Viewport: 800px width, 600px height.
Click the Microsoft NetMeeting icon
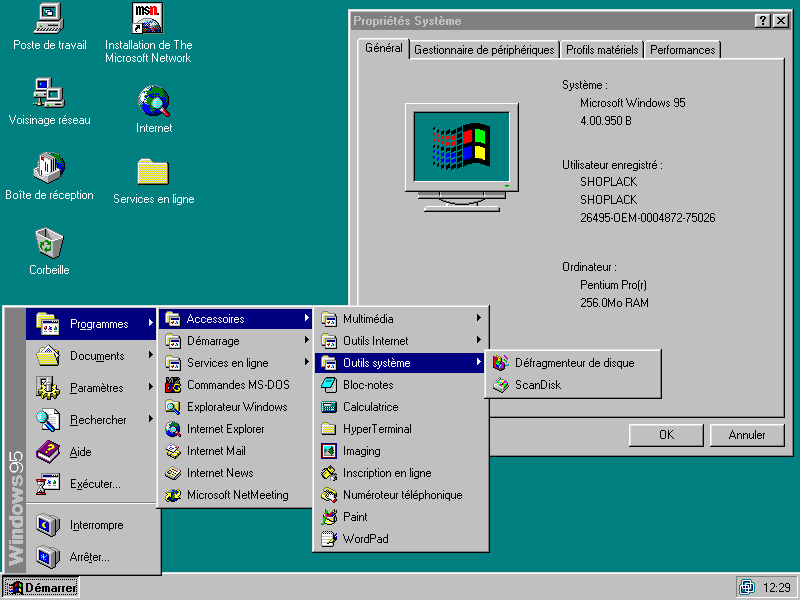[173, 495]
